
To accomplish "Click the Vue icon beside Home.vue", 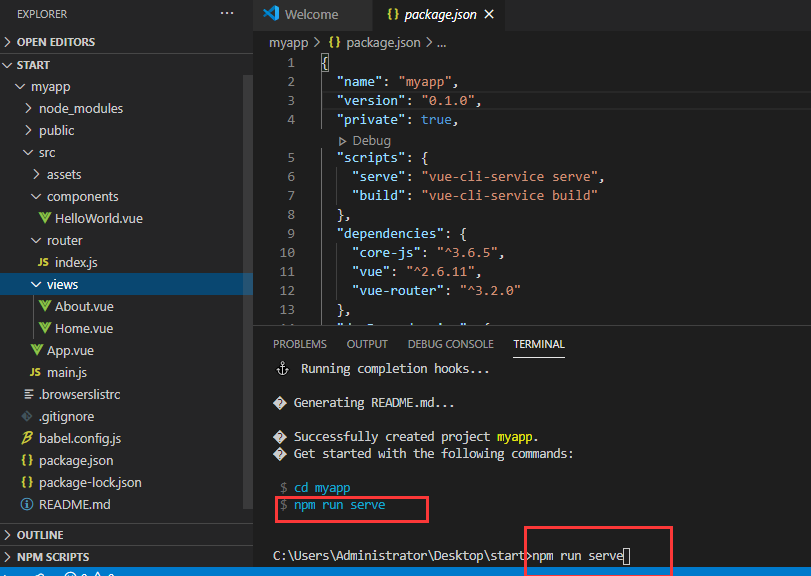I will [x=45, y=328].
